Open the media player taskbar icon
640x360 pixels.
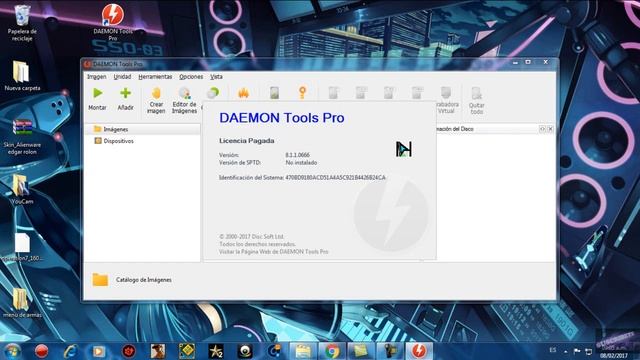click(x=99, y=351)
